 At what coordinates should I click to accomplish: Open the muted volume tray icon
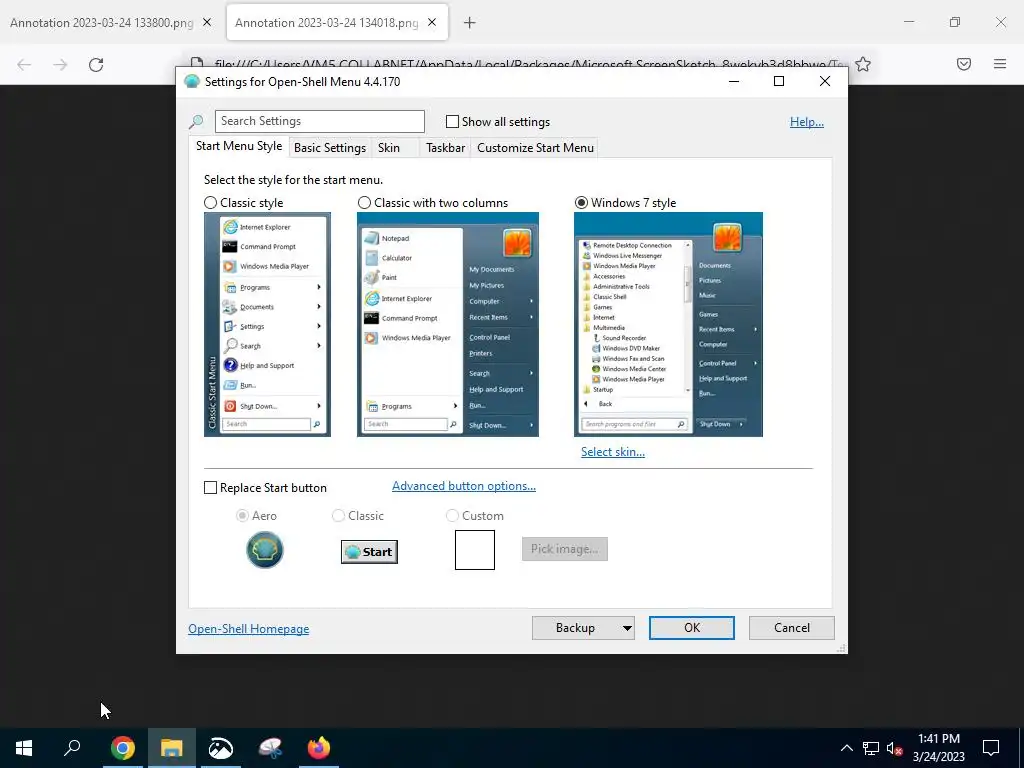[895, 748]
